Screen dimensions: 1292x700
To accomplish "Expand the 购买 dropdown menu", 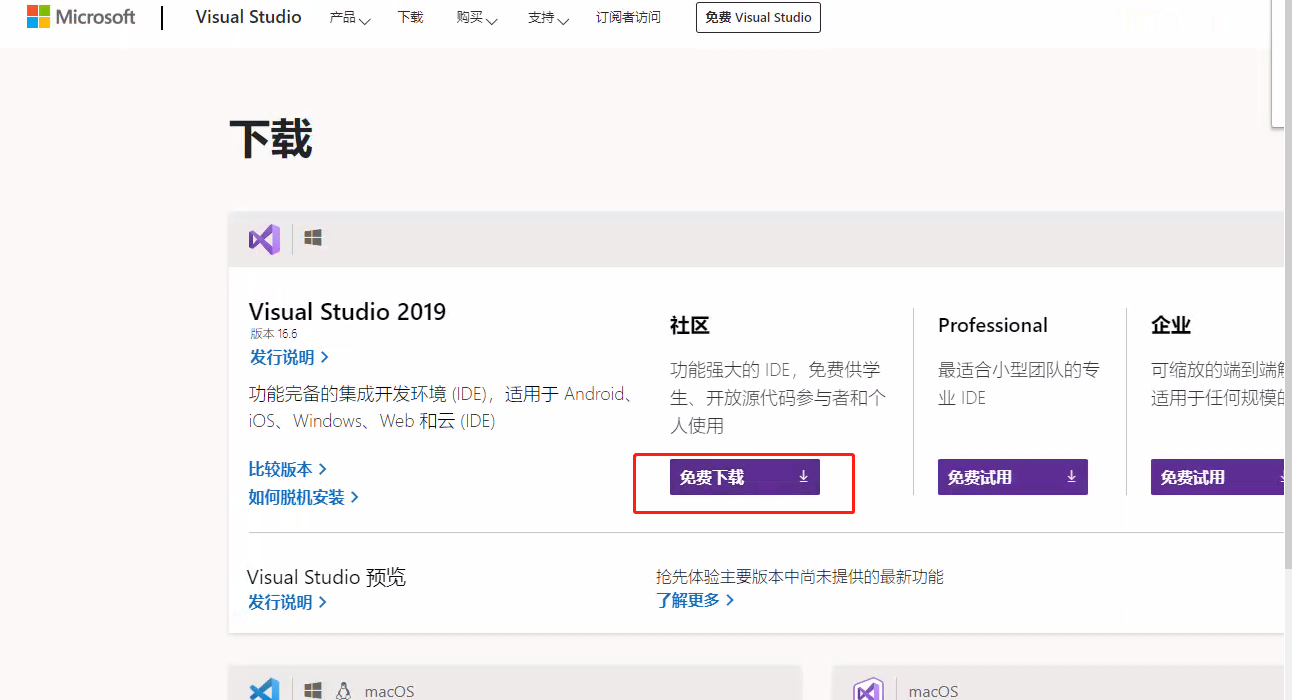I will [x=477, y=18].
